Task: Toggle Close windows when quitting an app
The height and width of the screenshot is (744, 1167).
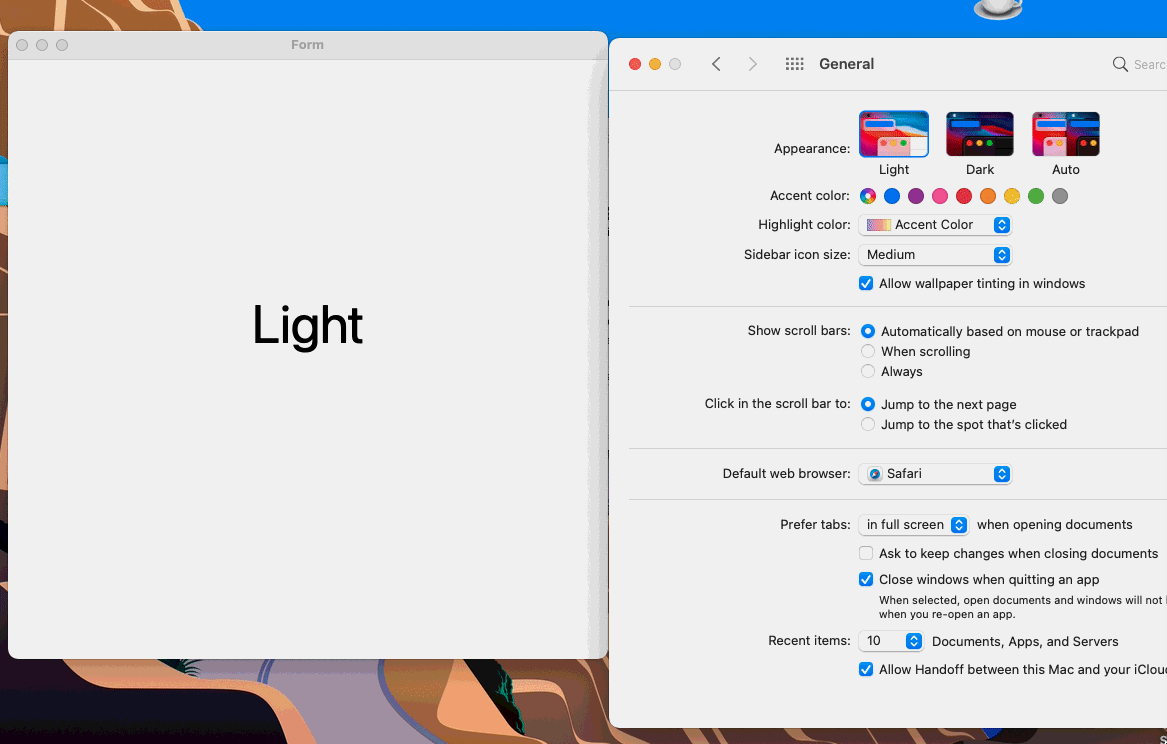Action: pos(866,579)
